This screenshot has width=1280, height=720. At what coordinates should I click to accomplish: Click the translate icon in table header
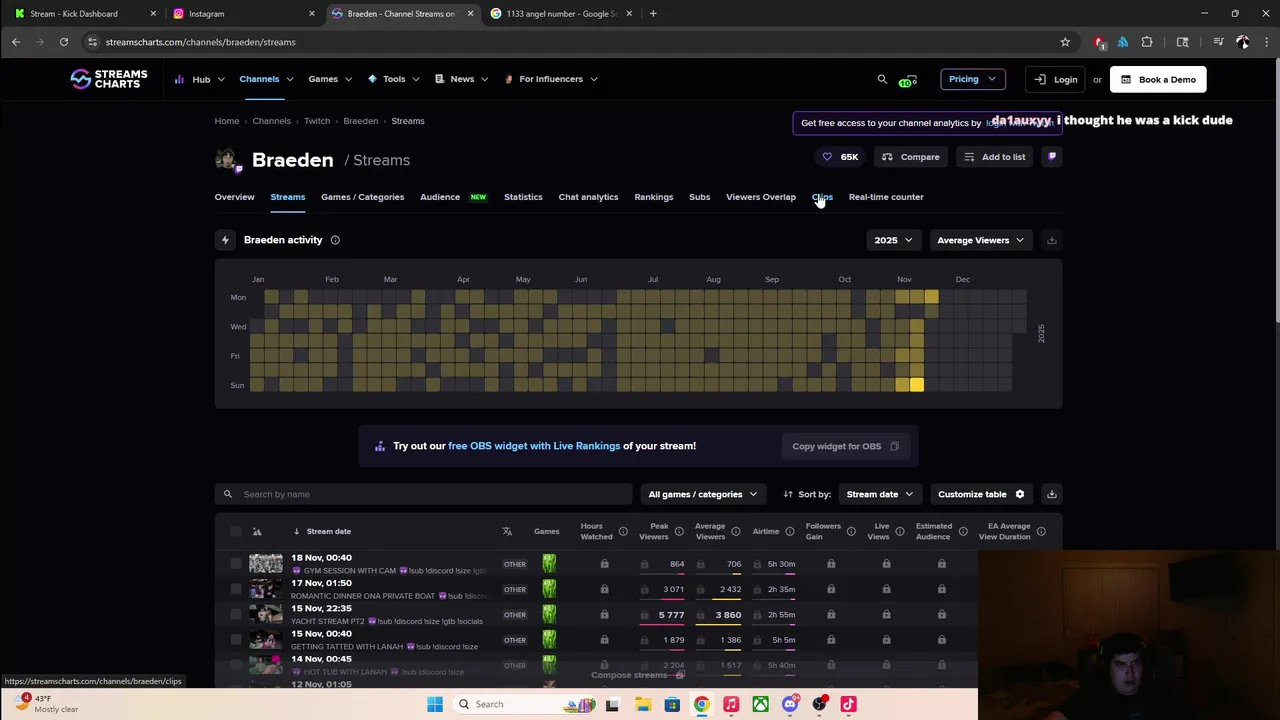point(507,531)
